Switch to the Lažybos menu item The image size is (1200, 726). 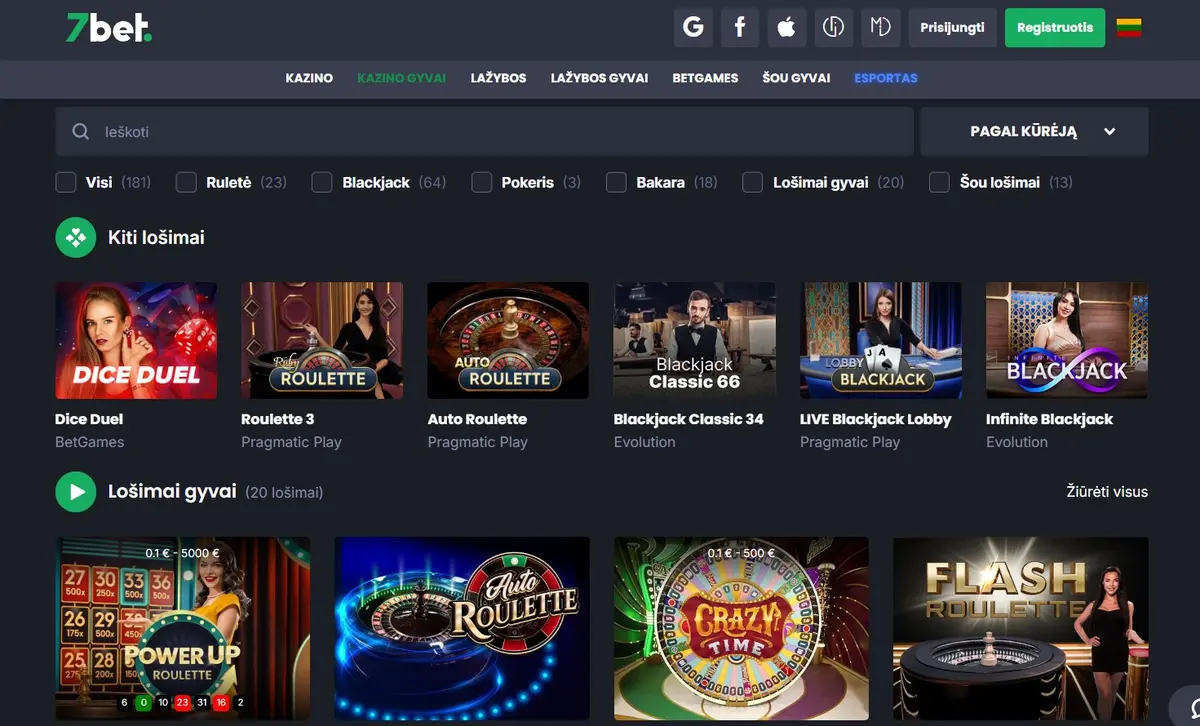(498, 78)
